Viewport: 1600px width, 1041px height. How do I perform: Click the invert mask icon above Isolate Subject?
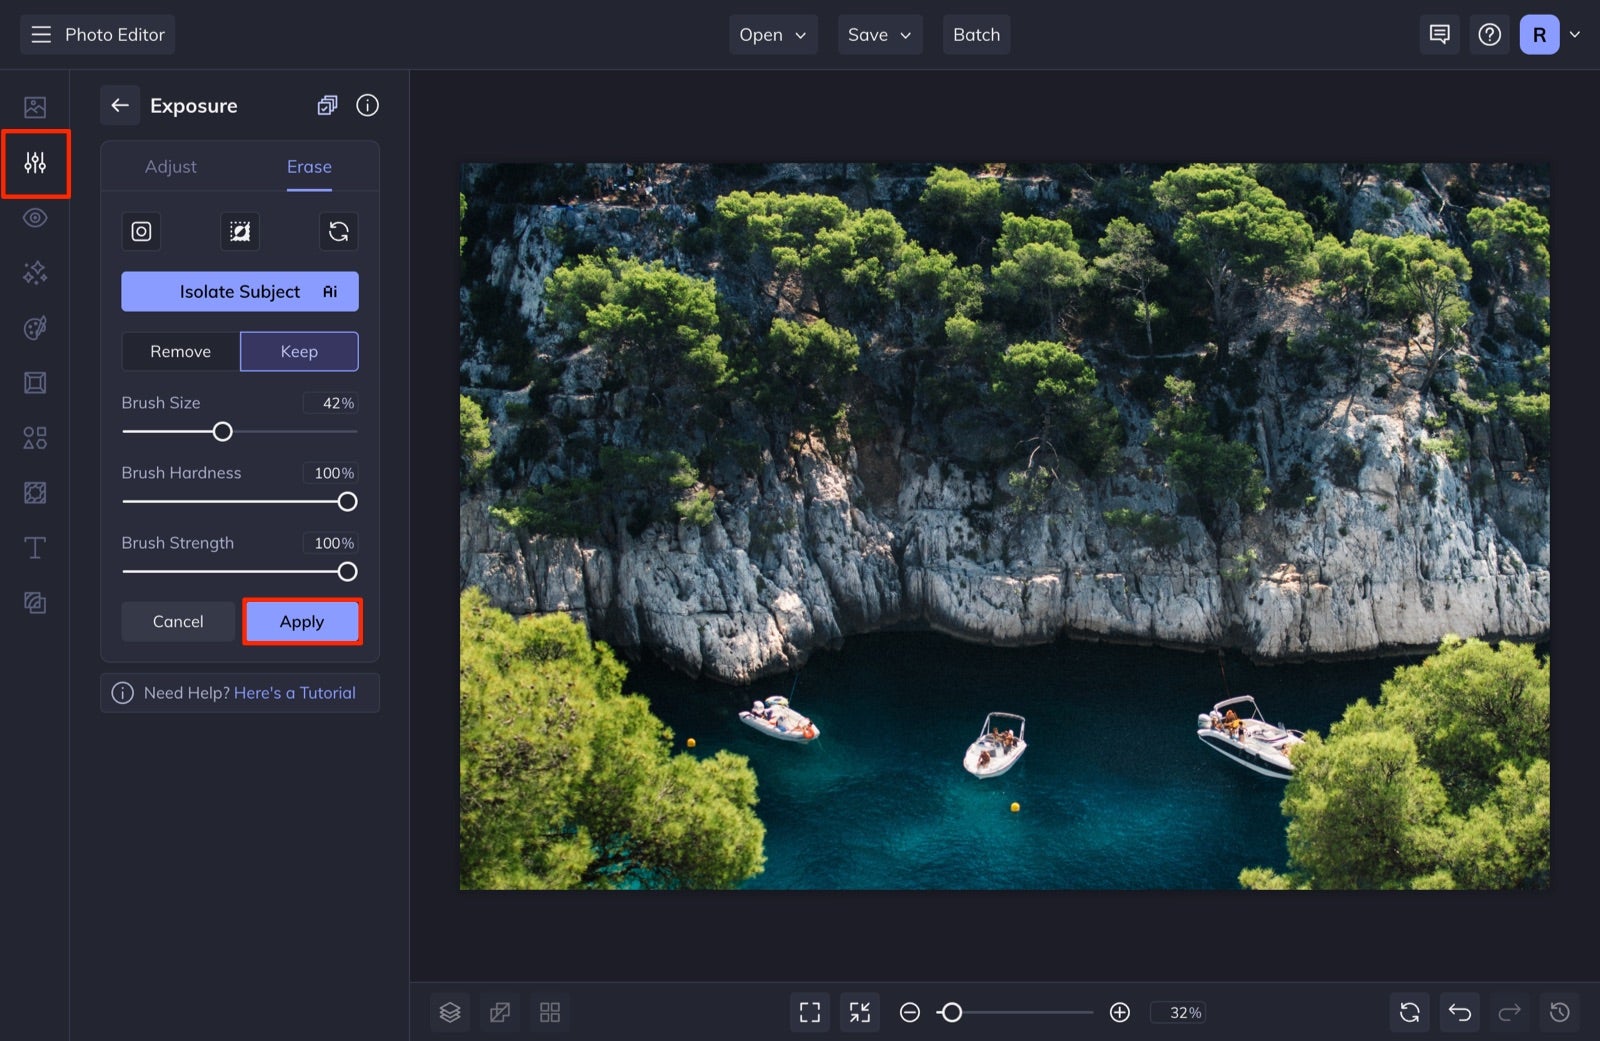239,231
